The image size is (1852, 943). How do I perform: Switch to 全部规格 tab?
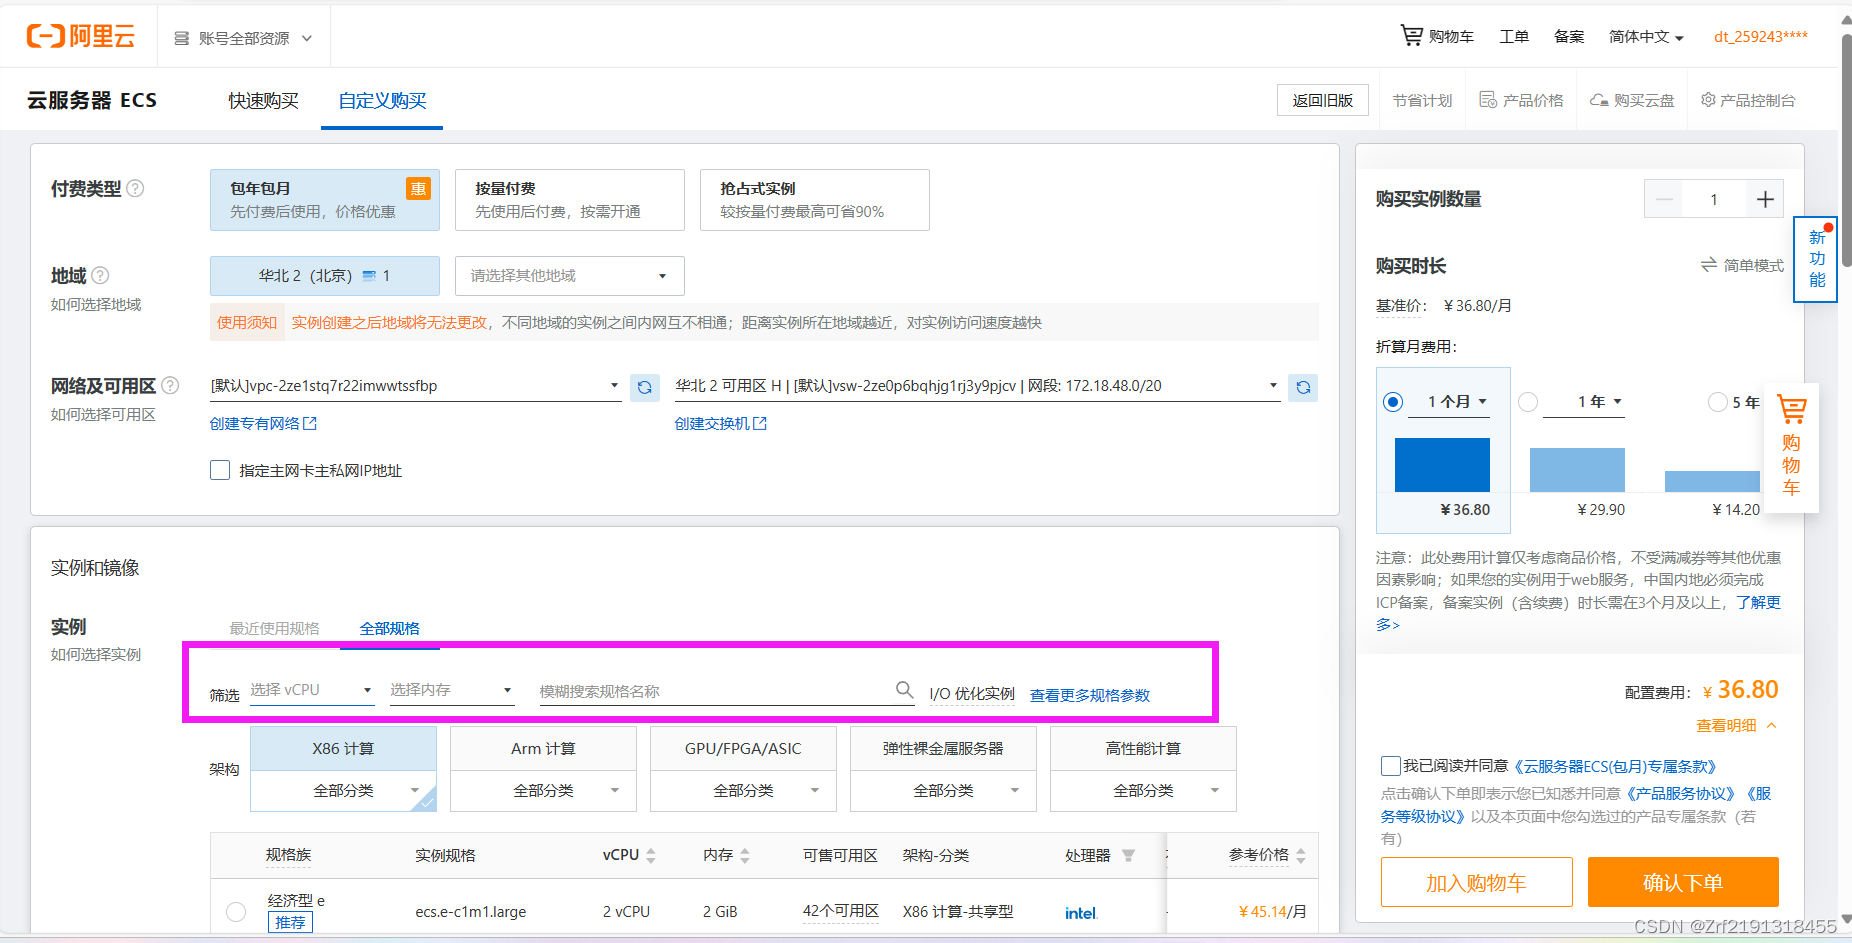(x=390, y=628)
